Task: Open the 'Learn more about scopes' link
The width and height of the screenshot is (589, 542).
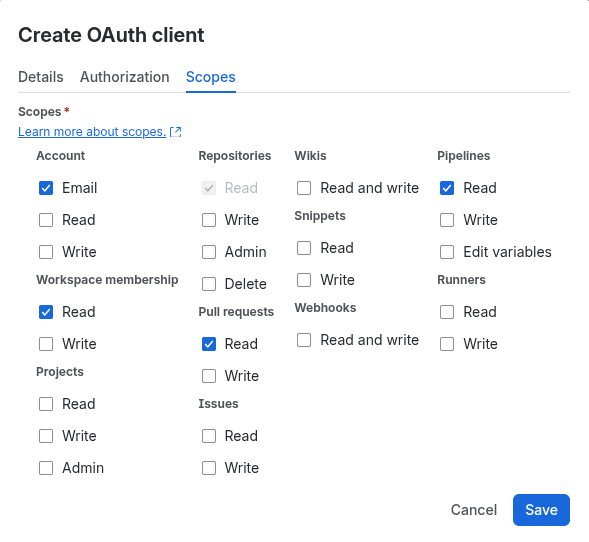Action: [x=92, y=131]
